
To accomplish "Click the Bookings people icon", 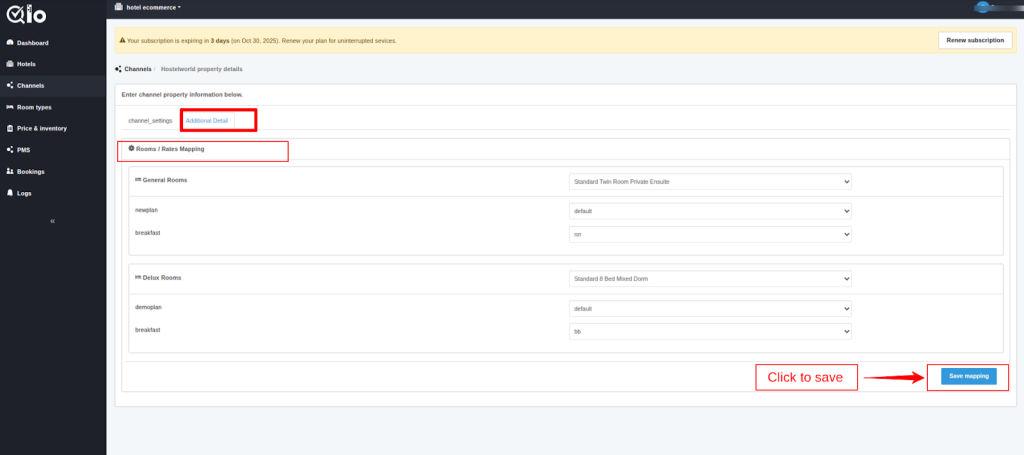I will click(x=10, y=171).
